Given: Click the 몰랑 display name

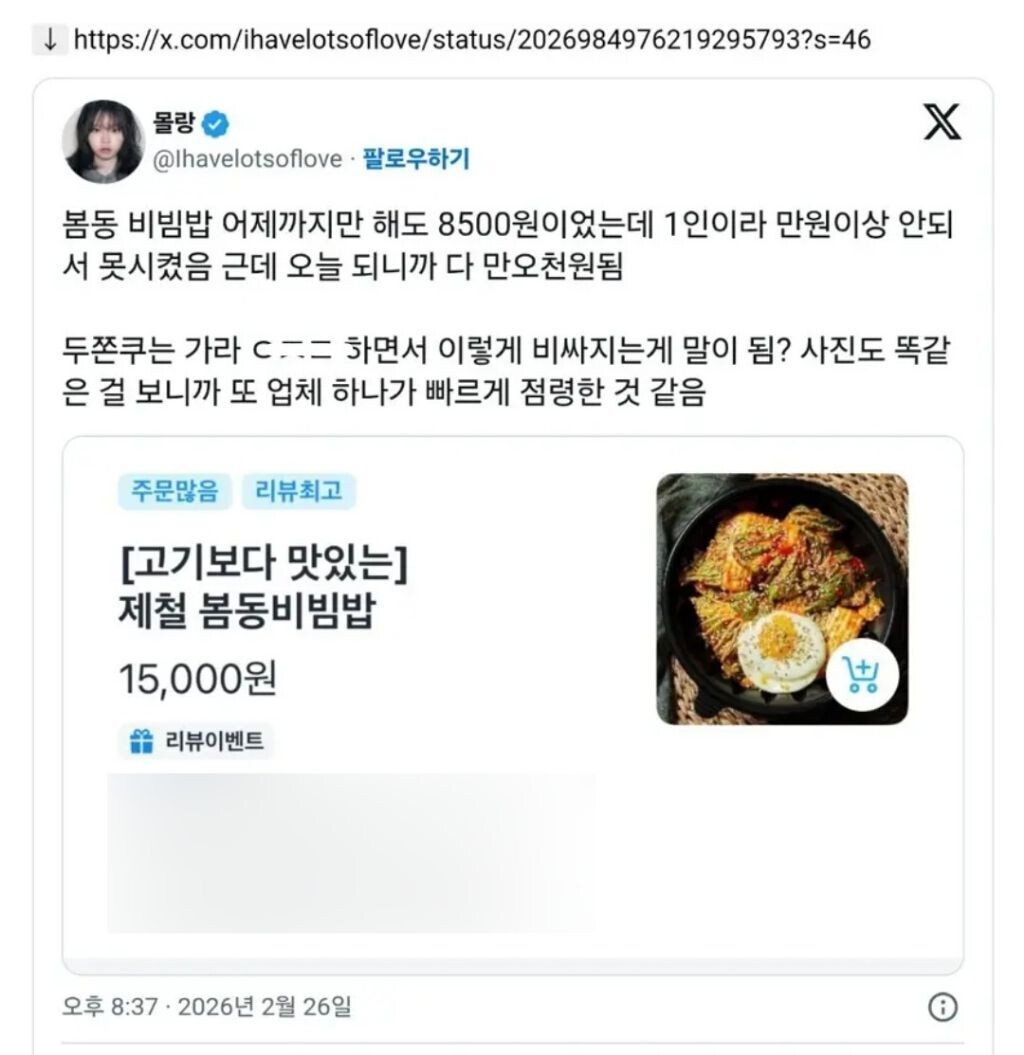Looking at the screenshot, I should [174, 122].
